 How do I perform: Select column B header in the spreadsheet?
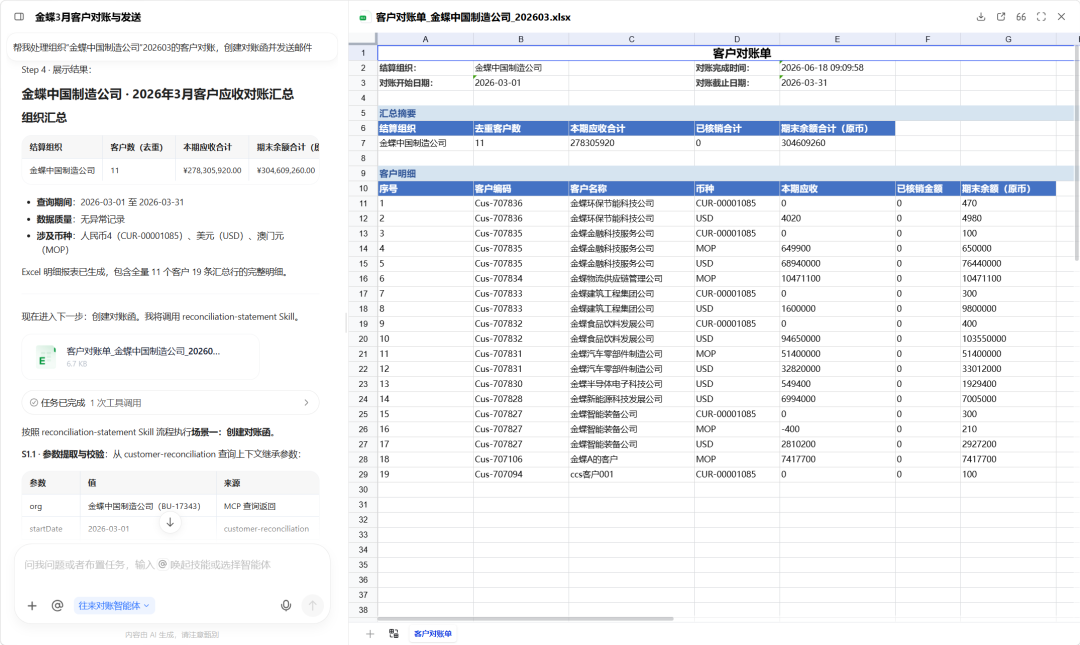521,39
